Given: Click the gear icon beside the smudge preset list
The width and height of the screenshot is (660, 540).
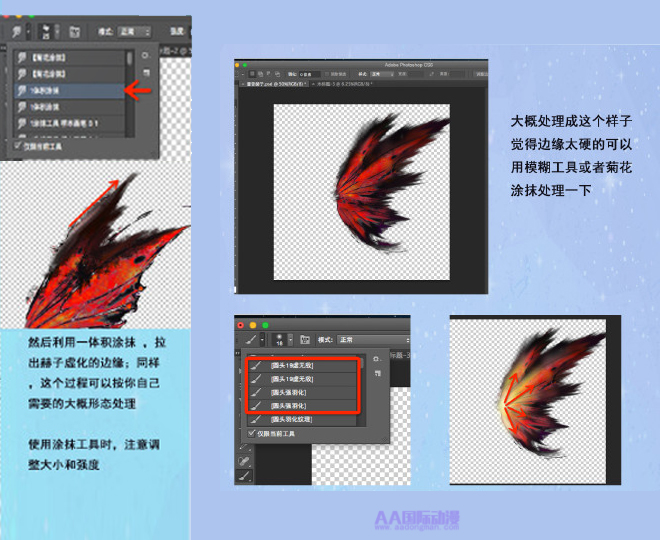Looking at the screenshot, I should (146, 56).
